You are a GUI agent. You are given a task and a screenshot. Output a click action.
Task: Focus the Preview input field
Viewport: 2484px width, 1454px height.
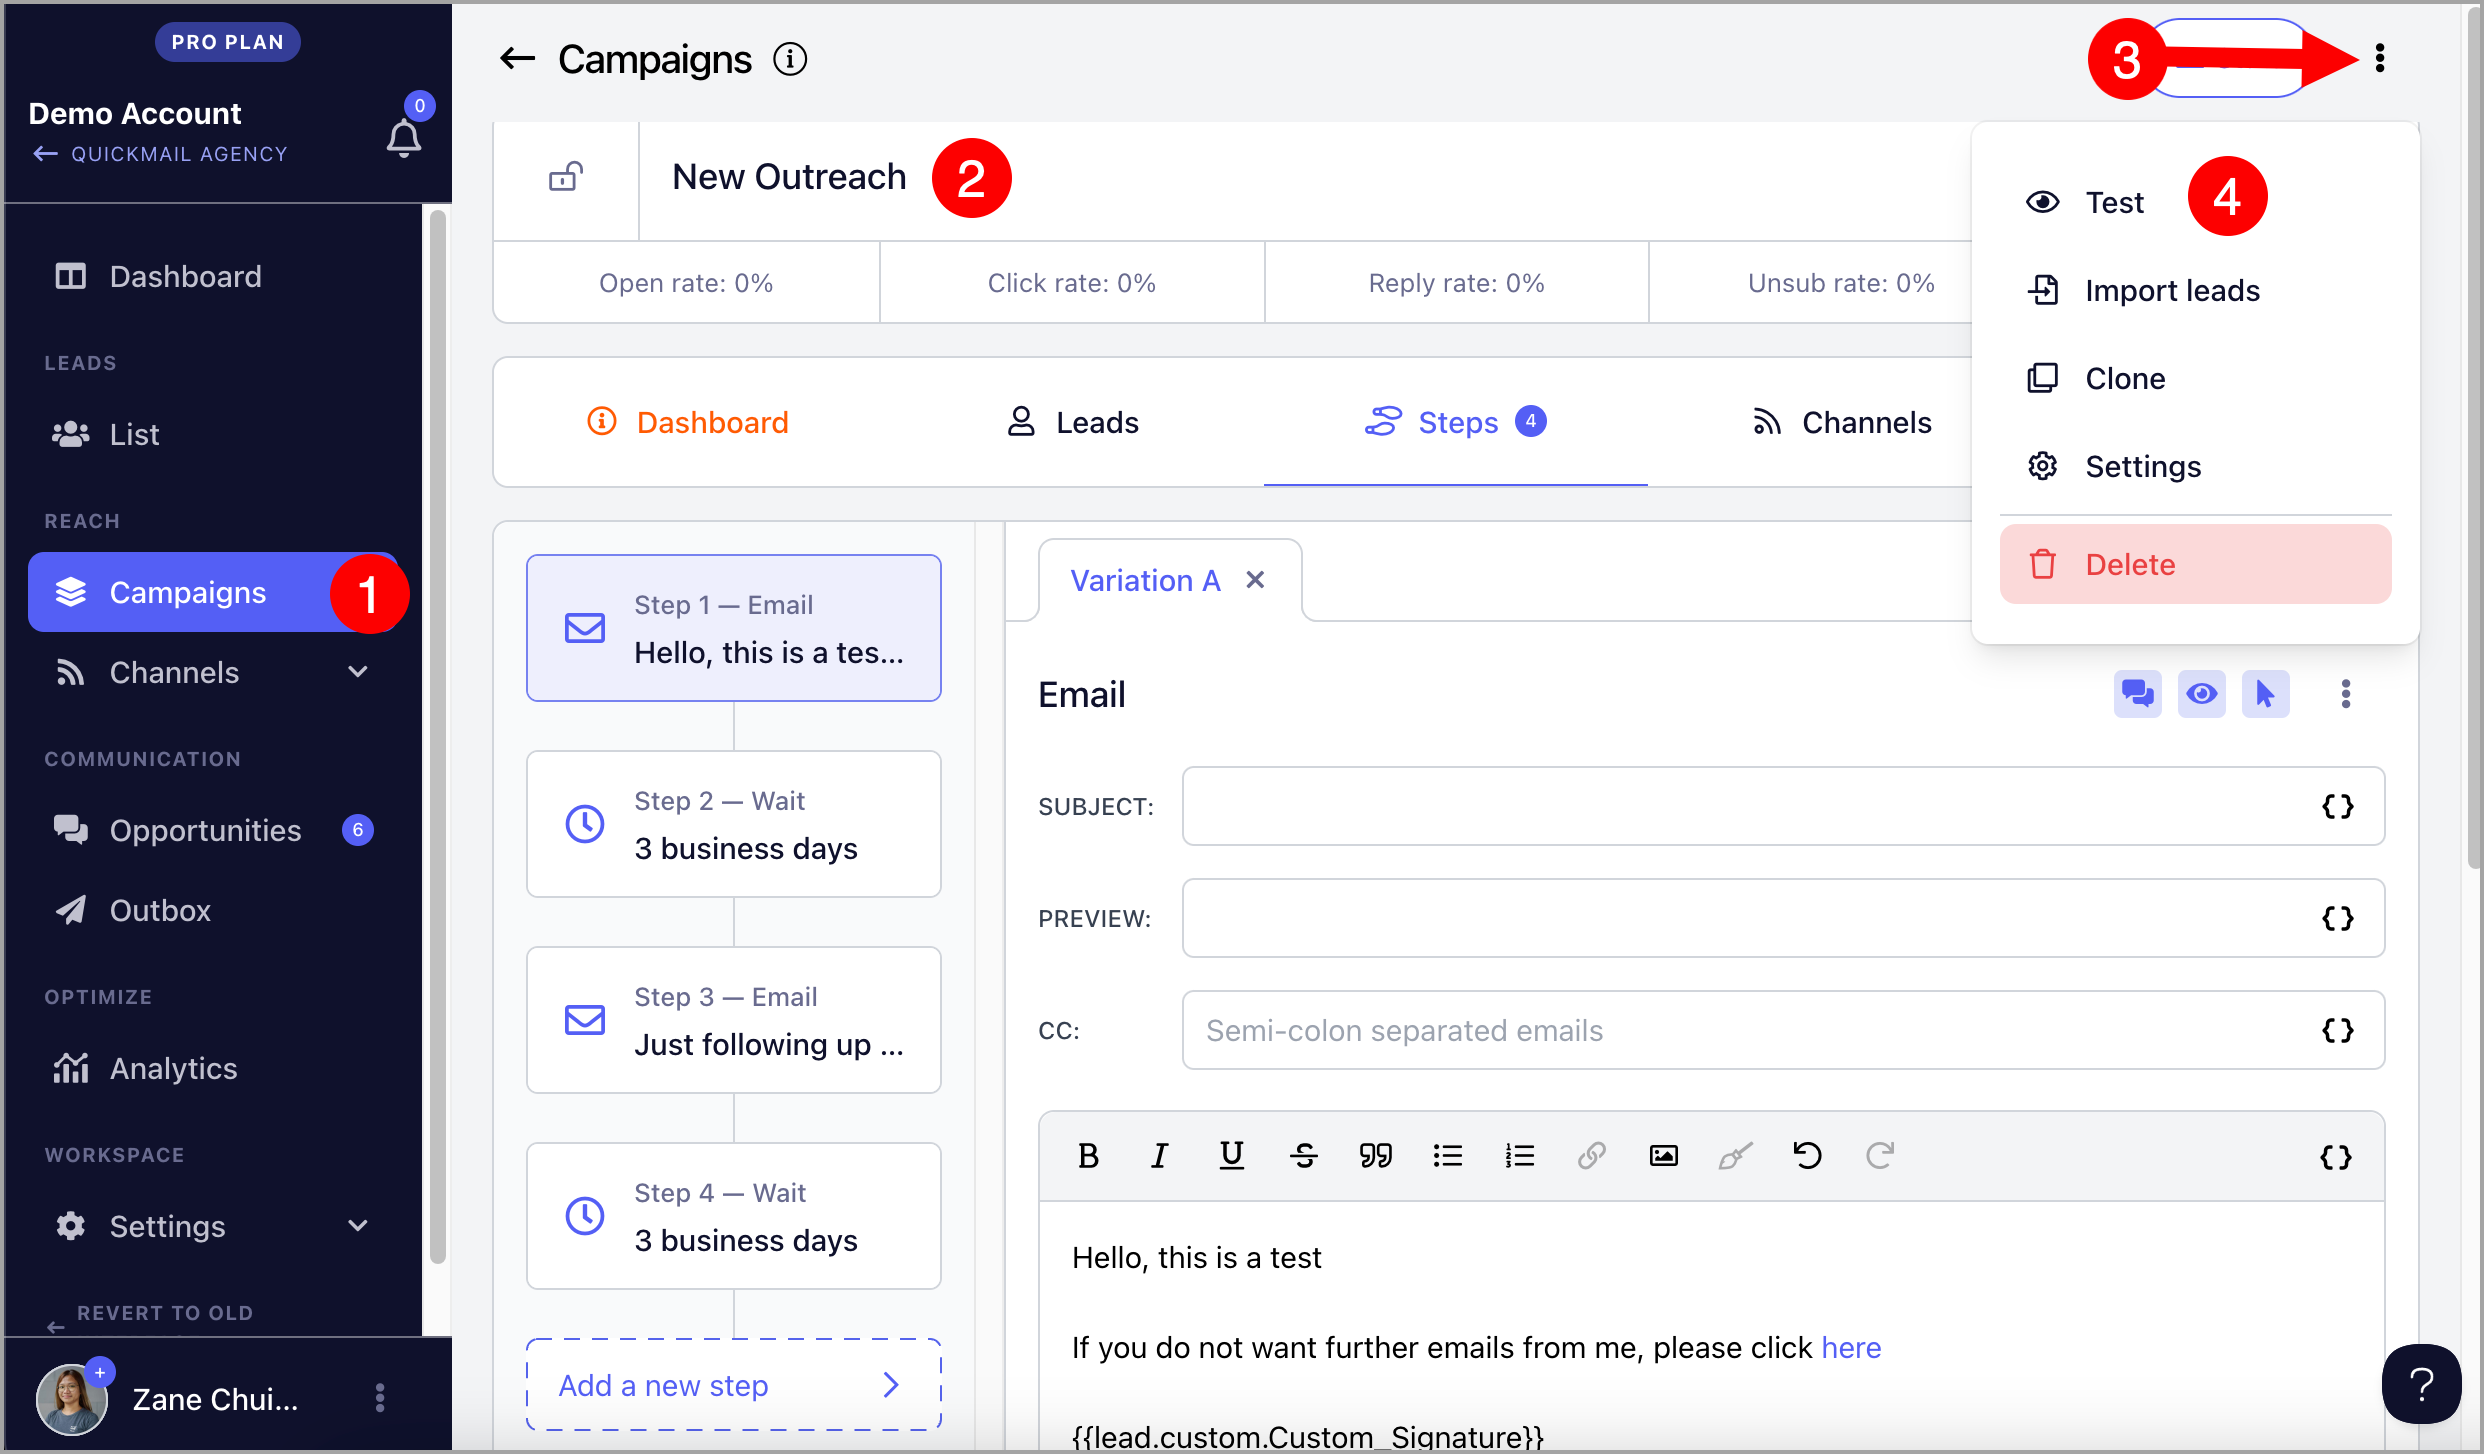click(1784, 918)
